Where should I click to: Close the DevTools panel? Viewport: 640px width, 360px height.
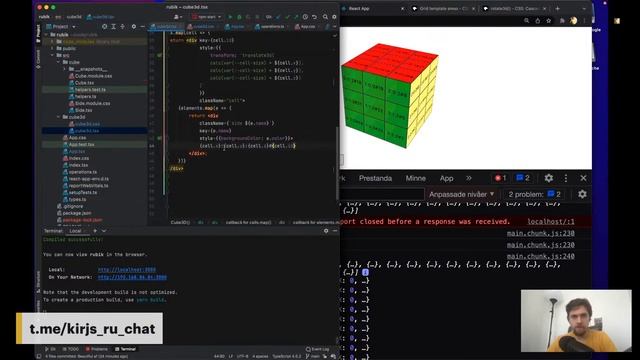pos(583,178)
